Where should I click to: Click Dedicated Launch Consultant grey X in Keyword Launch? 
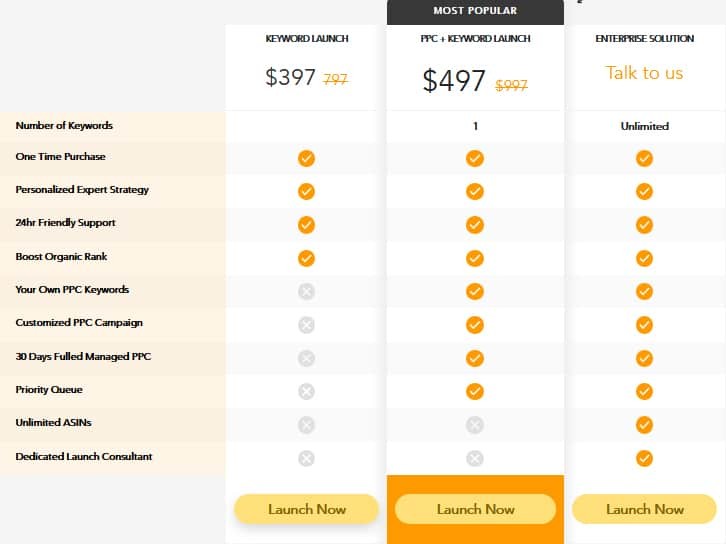click(x=306, y=458)
